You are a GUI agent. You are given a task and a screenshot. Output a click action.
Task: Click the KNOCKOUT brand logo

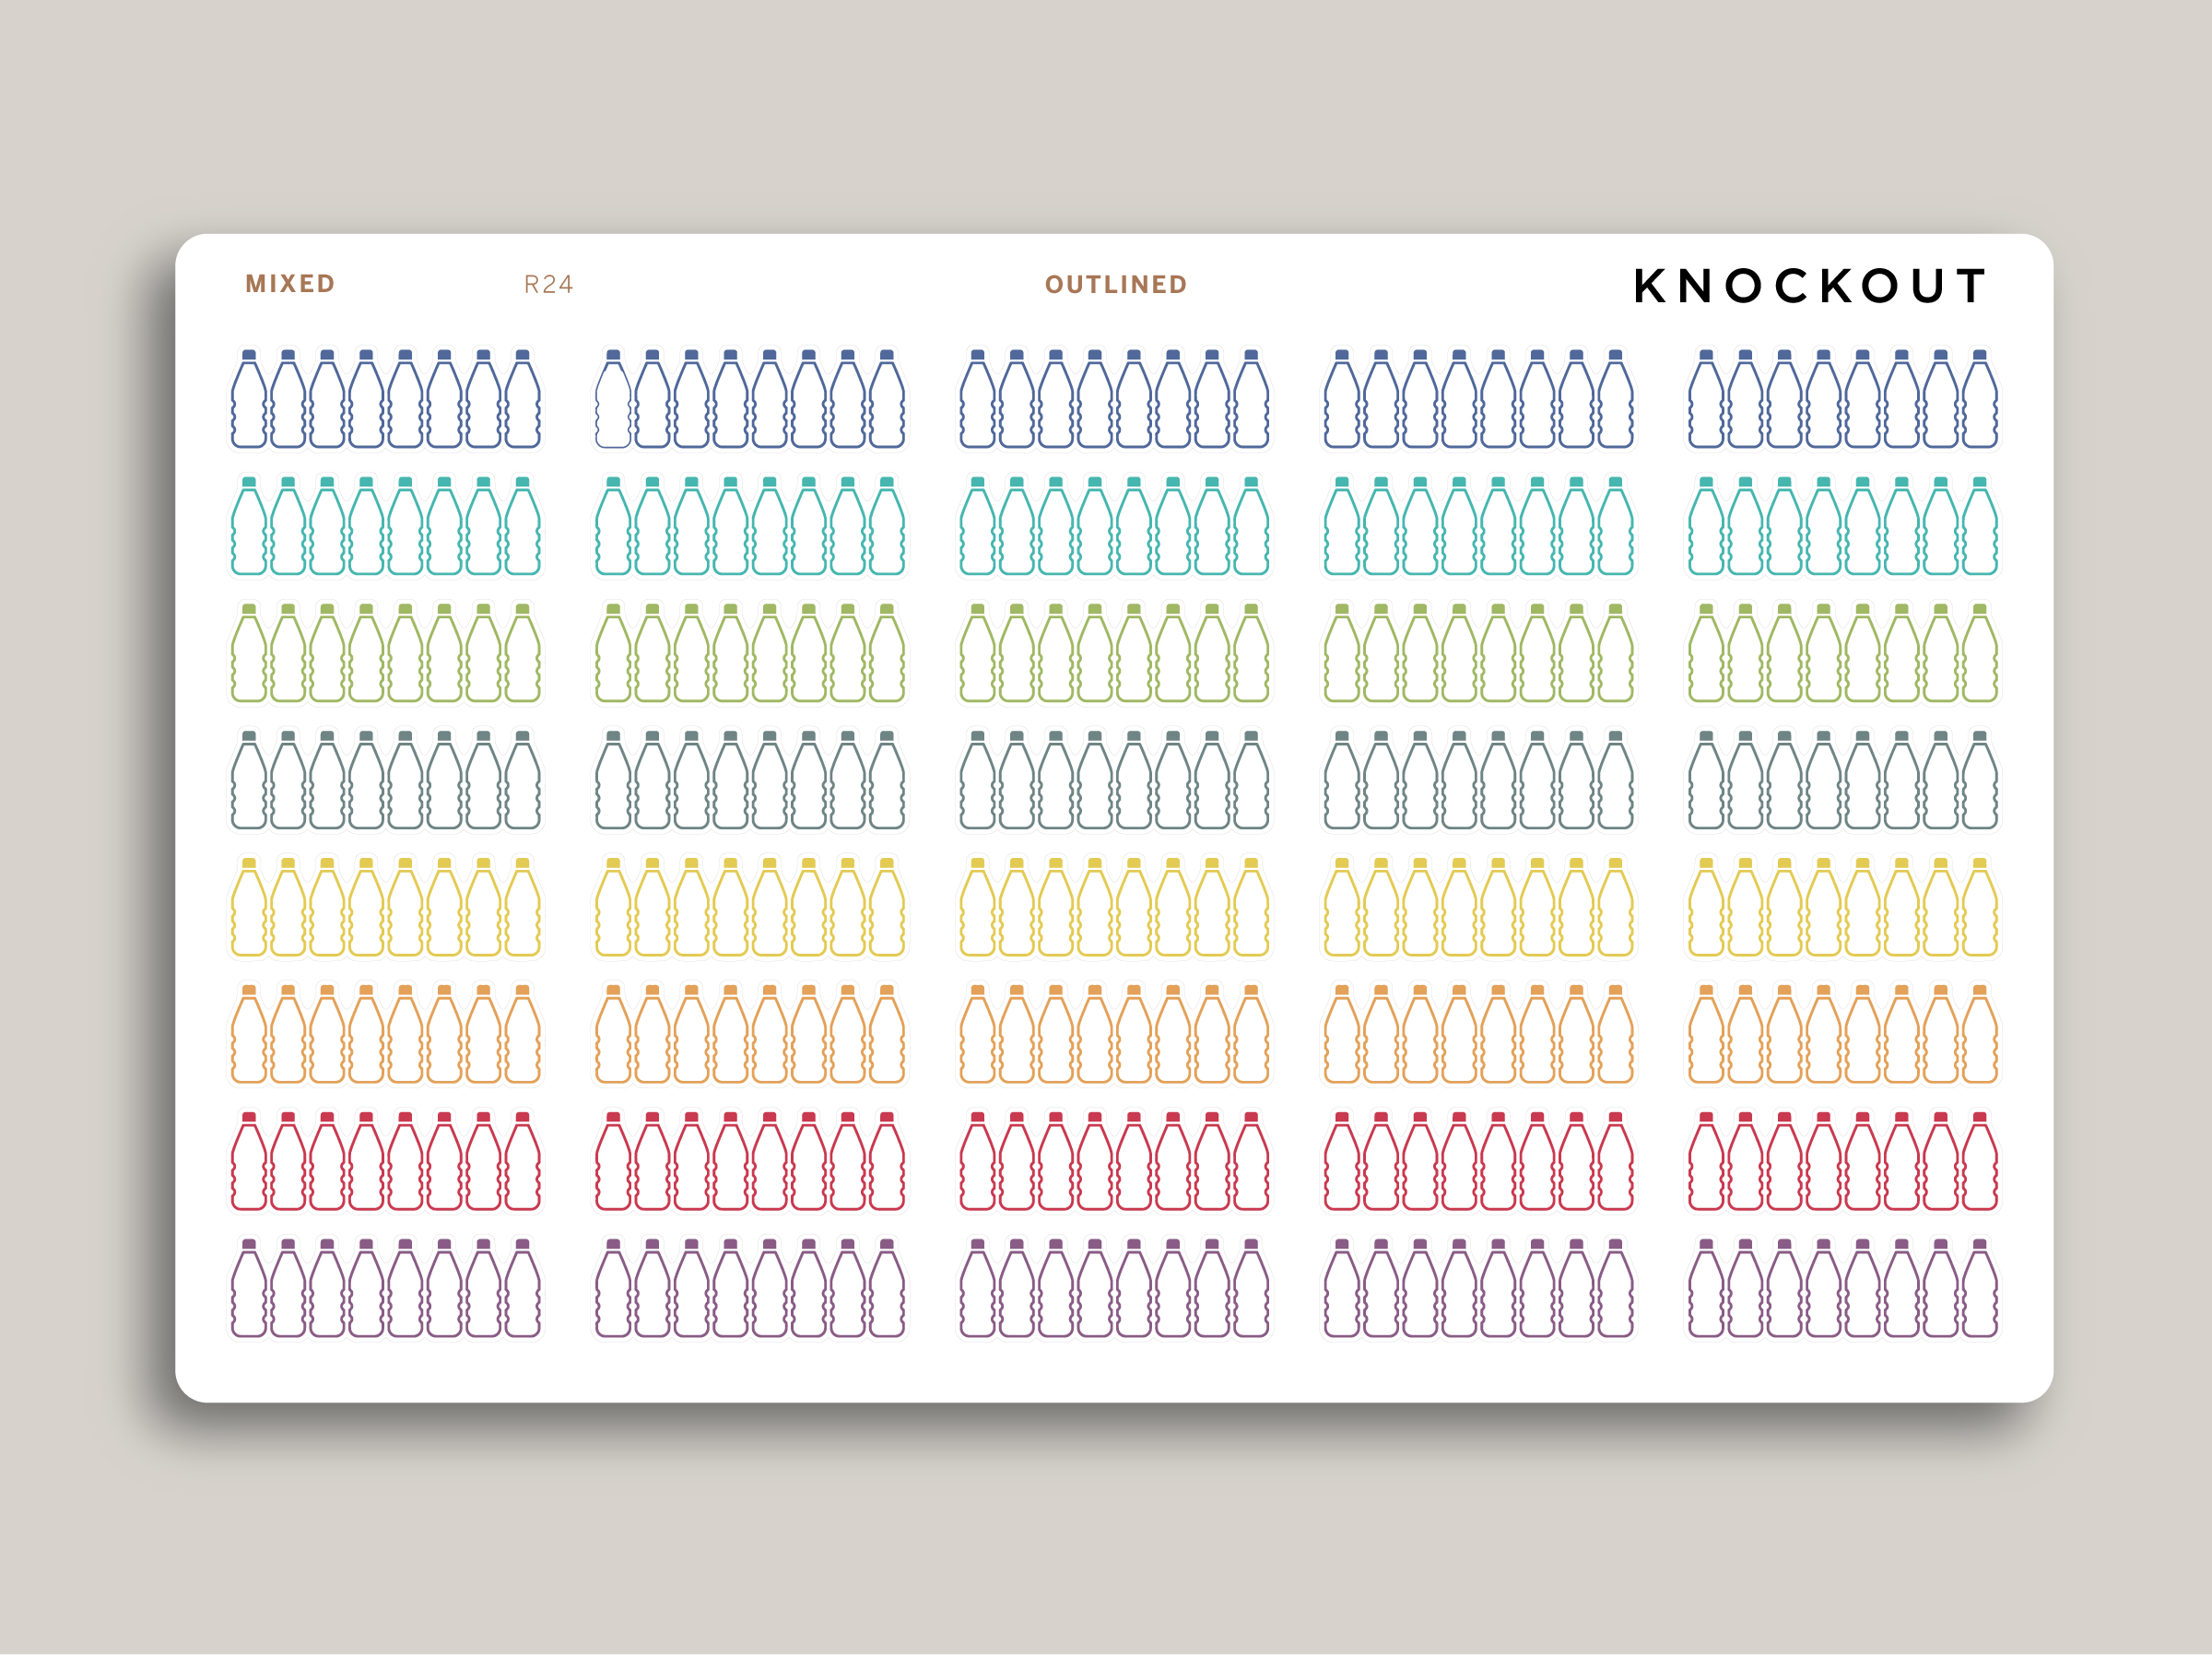[x=1809, y=286]
